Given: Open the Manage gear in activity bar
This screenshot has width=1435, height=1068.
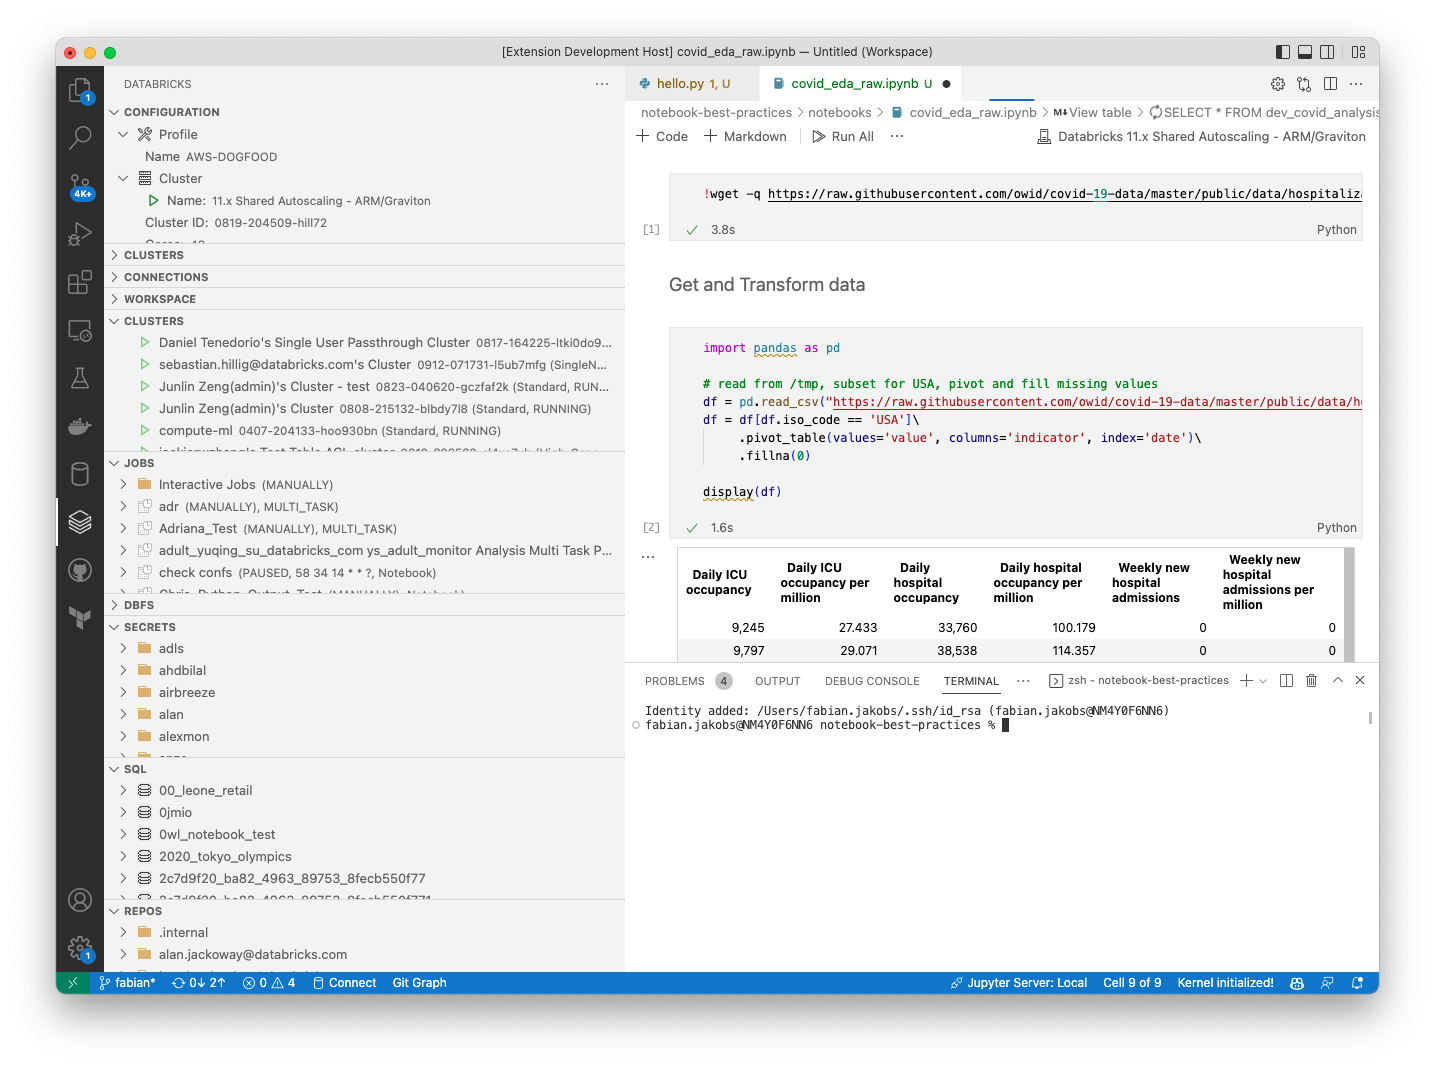Looking at the screenshot, I should tap(80, 947).
